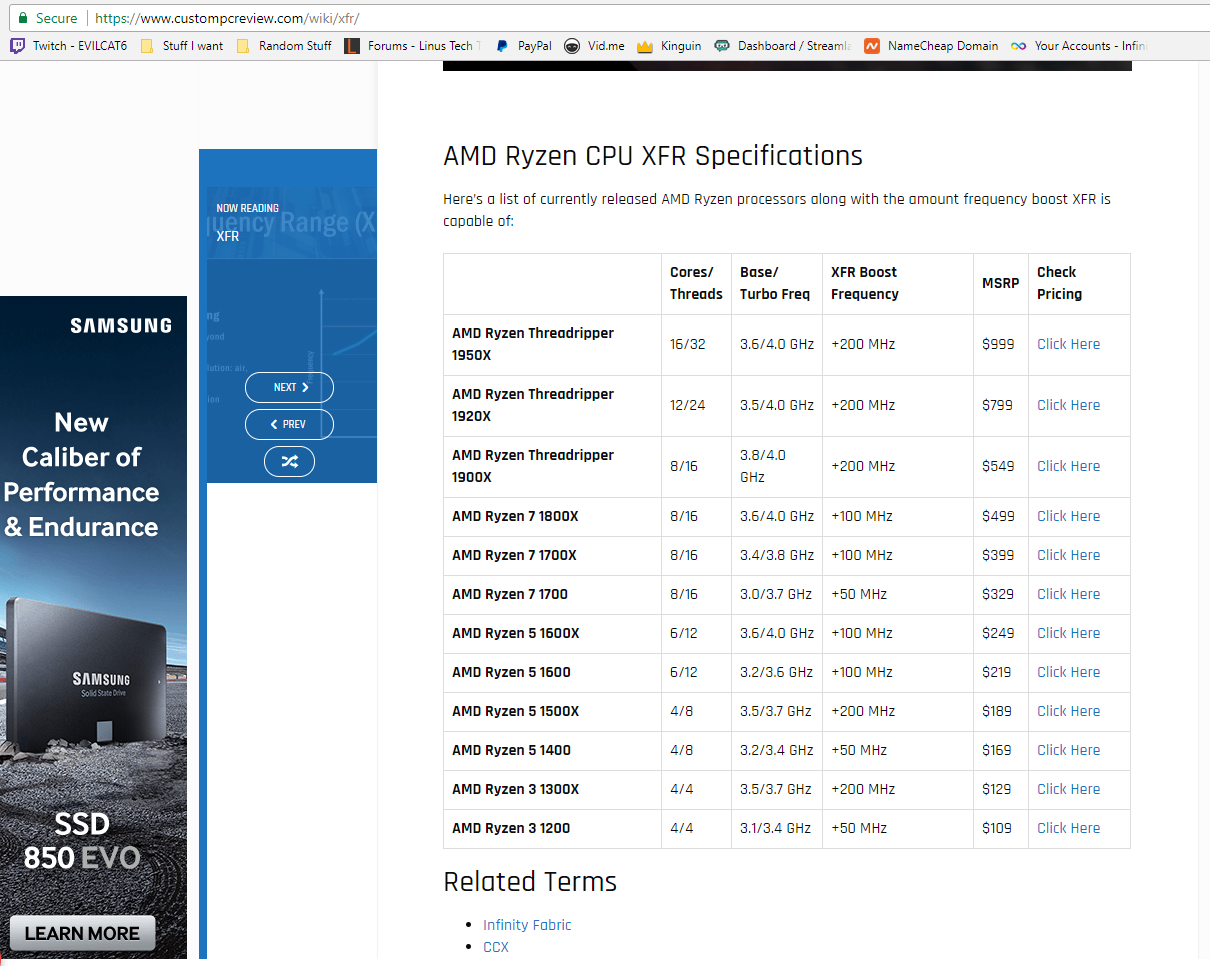
Task: Open the CCX related term link
Action: point(496,946)
